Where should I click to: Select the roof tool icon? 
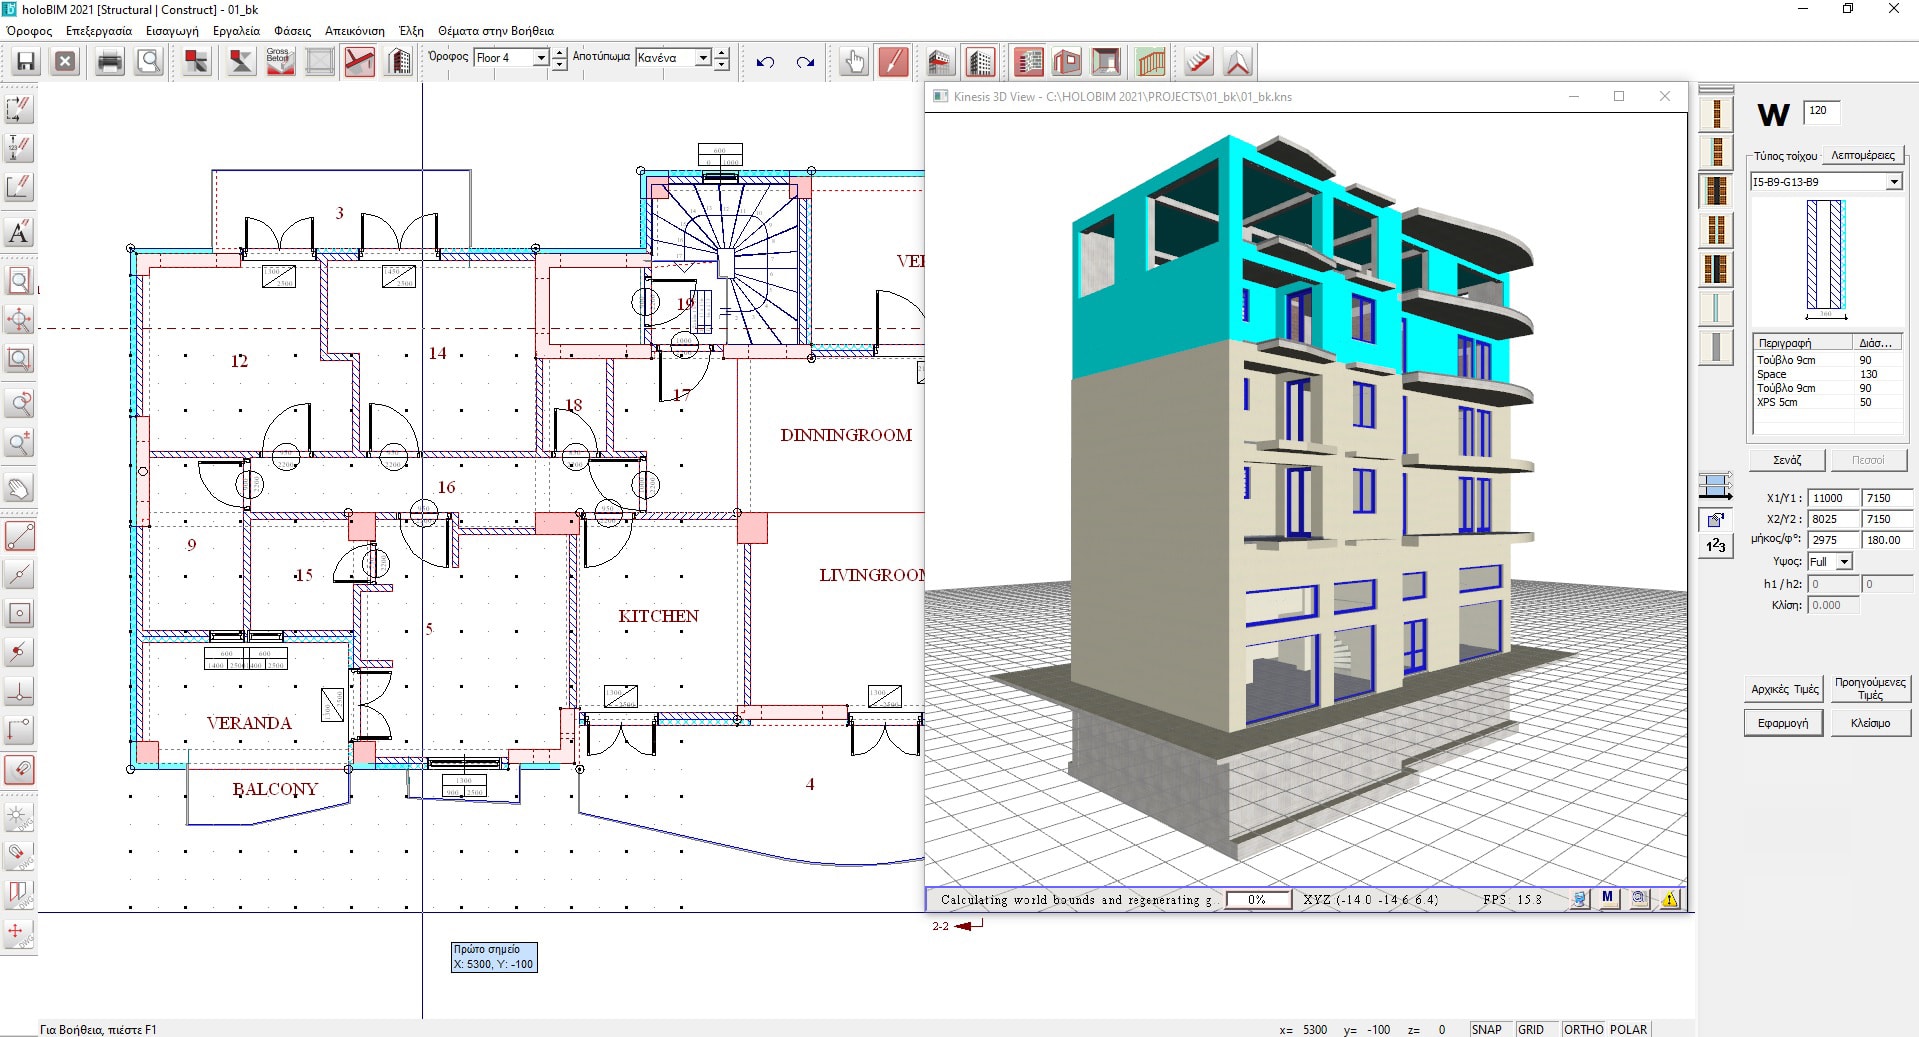pyautogui.click(x=1237, y=62)
